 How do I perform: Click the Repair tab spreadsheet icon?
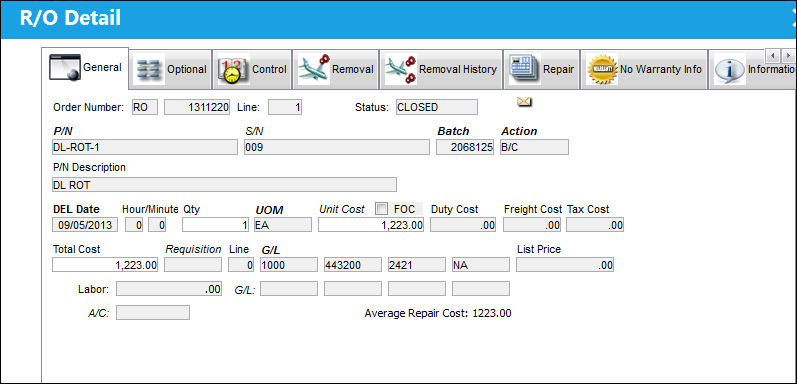pos(524,69)
